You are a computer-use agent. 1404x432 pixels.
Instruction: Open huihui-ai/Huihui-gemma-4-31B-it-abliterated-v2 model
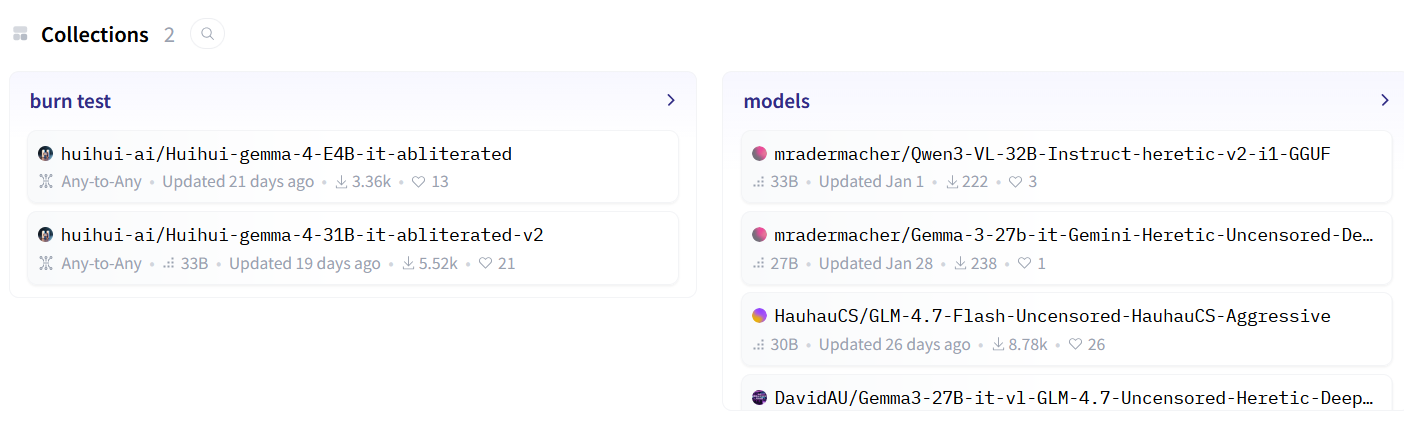pos(353,248)
